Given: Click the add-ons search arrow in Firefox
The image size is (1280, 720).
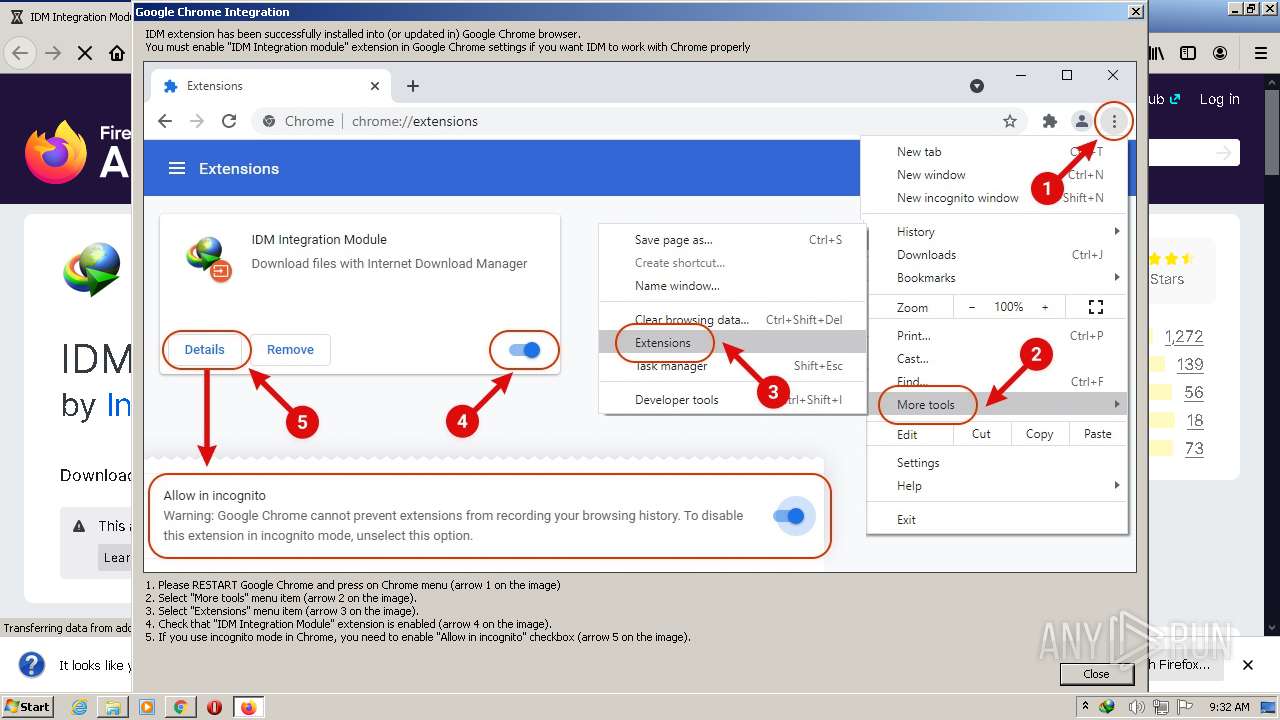Looking at the screenshot, I should point(1224,152).
